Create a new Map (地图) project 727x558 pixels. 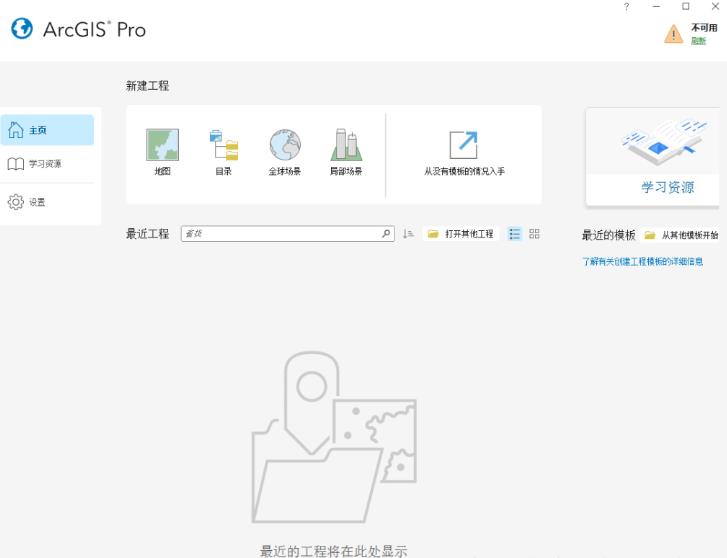pyautogui.click(x=162, y=152)
